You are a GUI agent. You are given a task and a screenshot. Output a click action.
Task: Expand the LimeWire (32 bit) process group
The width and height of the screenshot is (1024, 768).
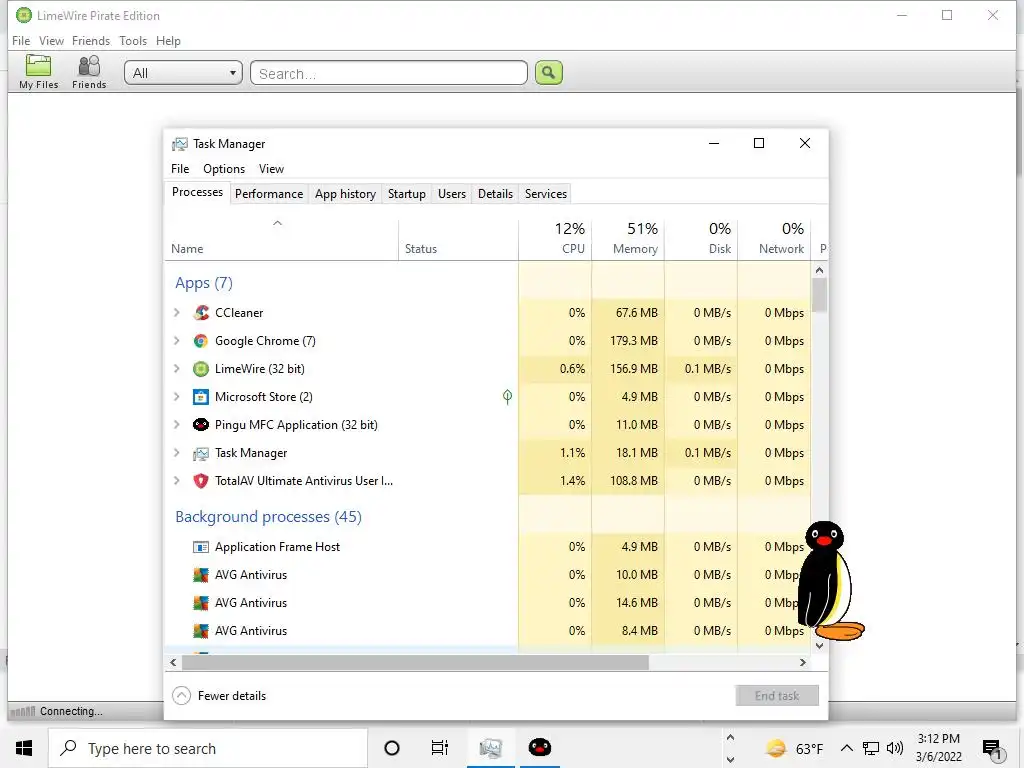tap(176, 369)
